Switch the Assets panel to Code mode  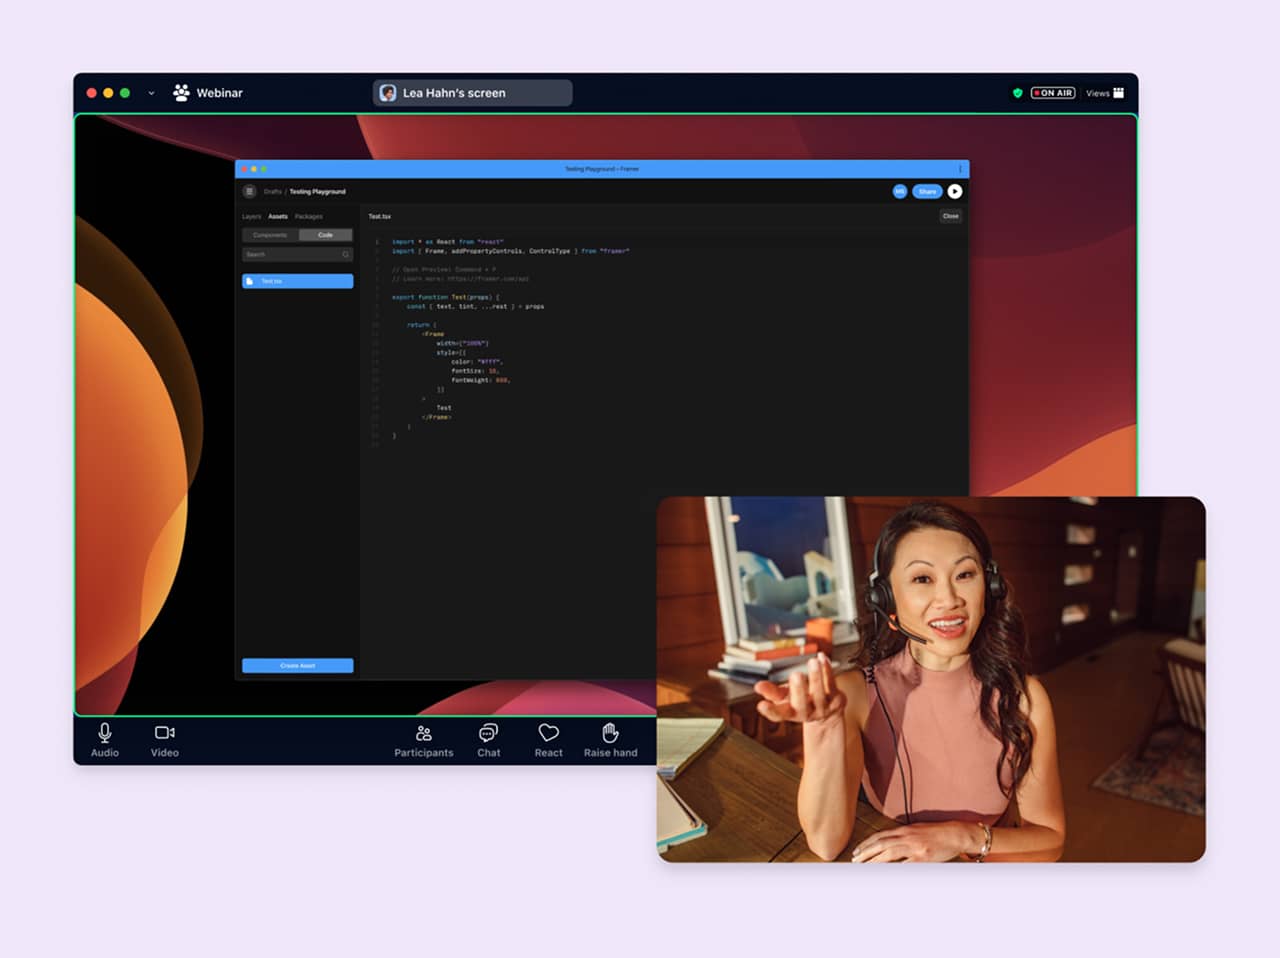click(326, 235)
